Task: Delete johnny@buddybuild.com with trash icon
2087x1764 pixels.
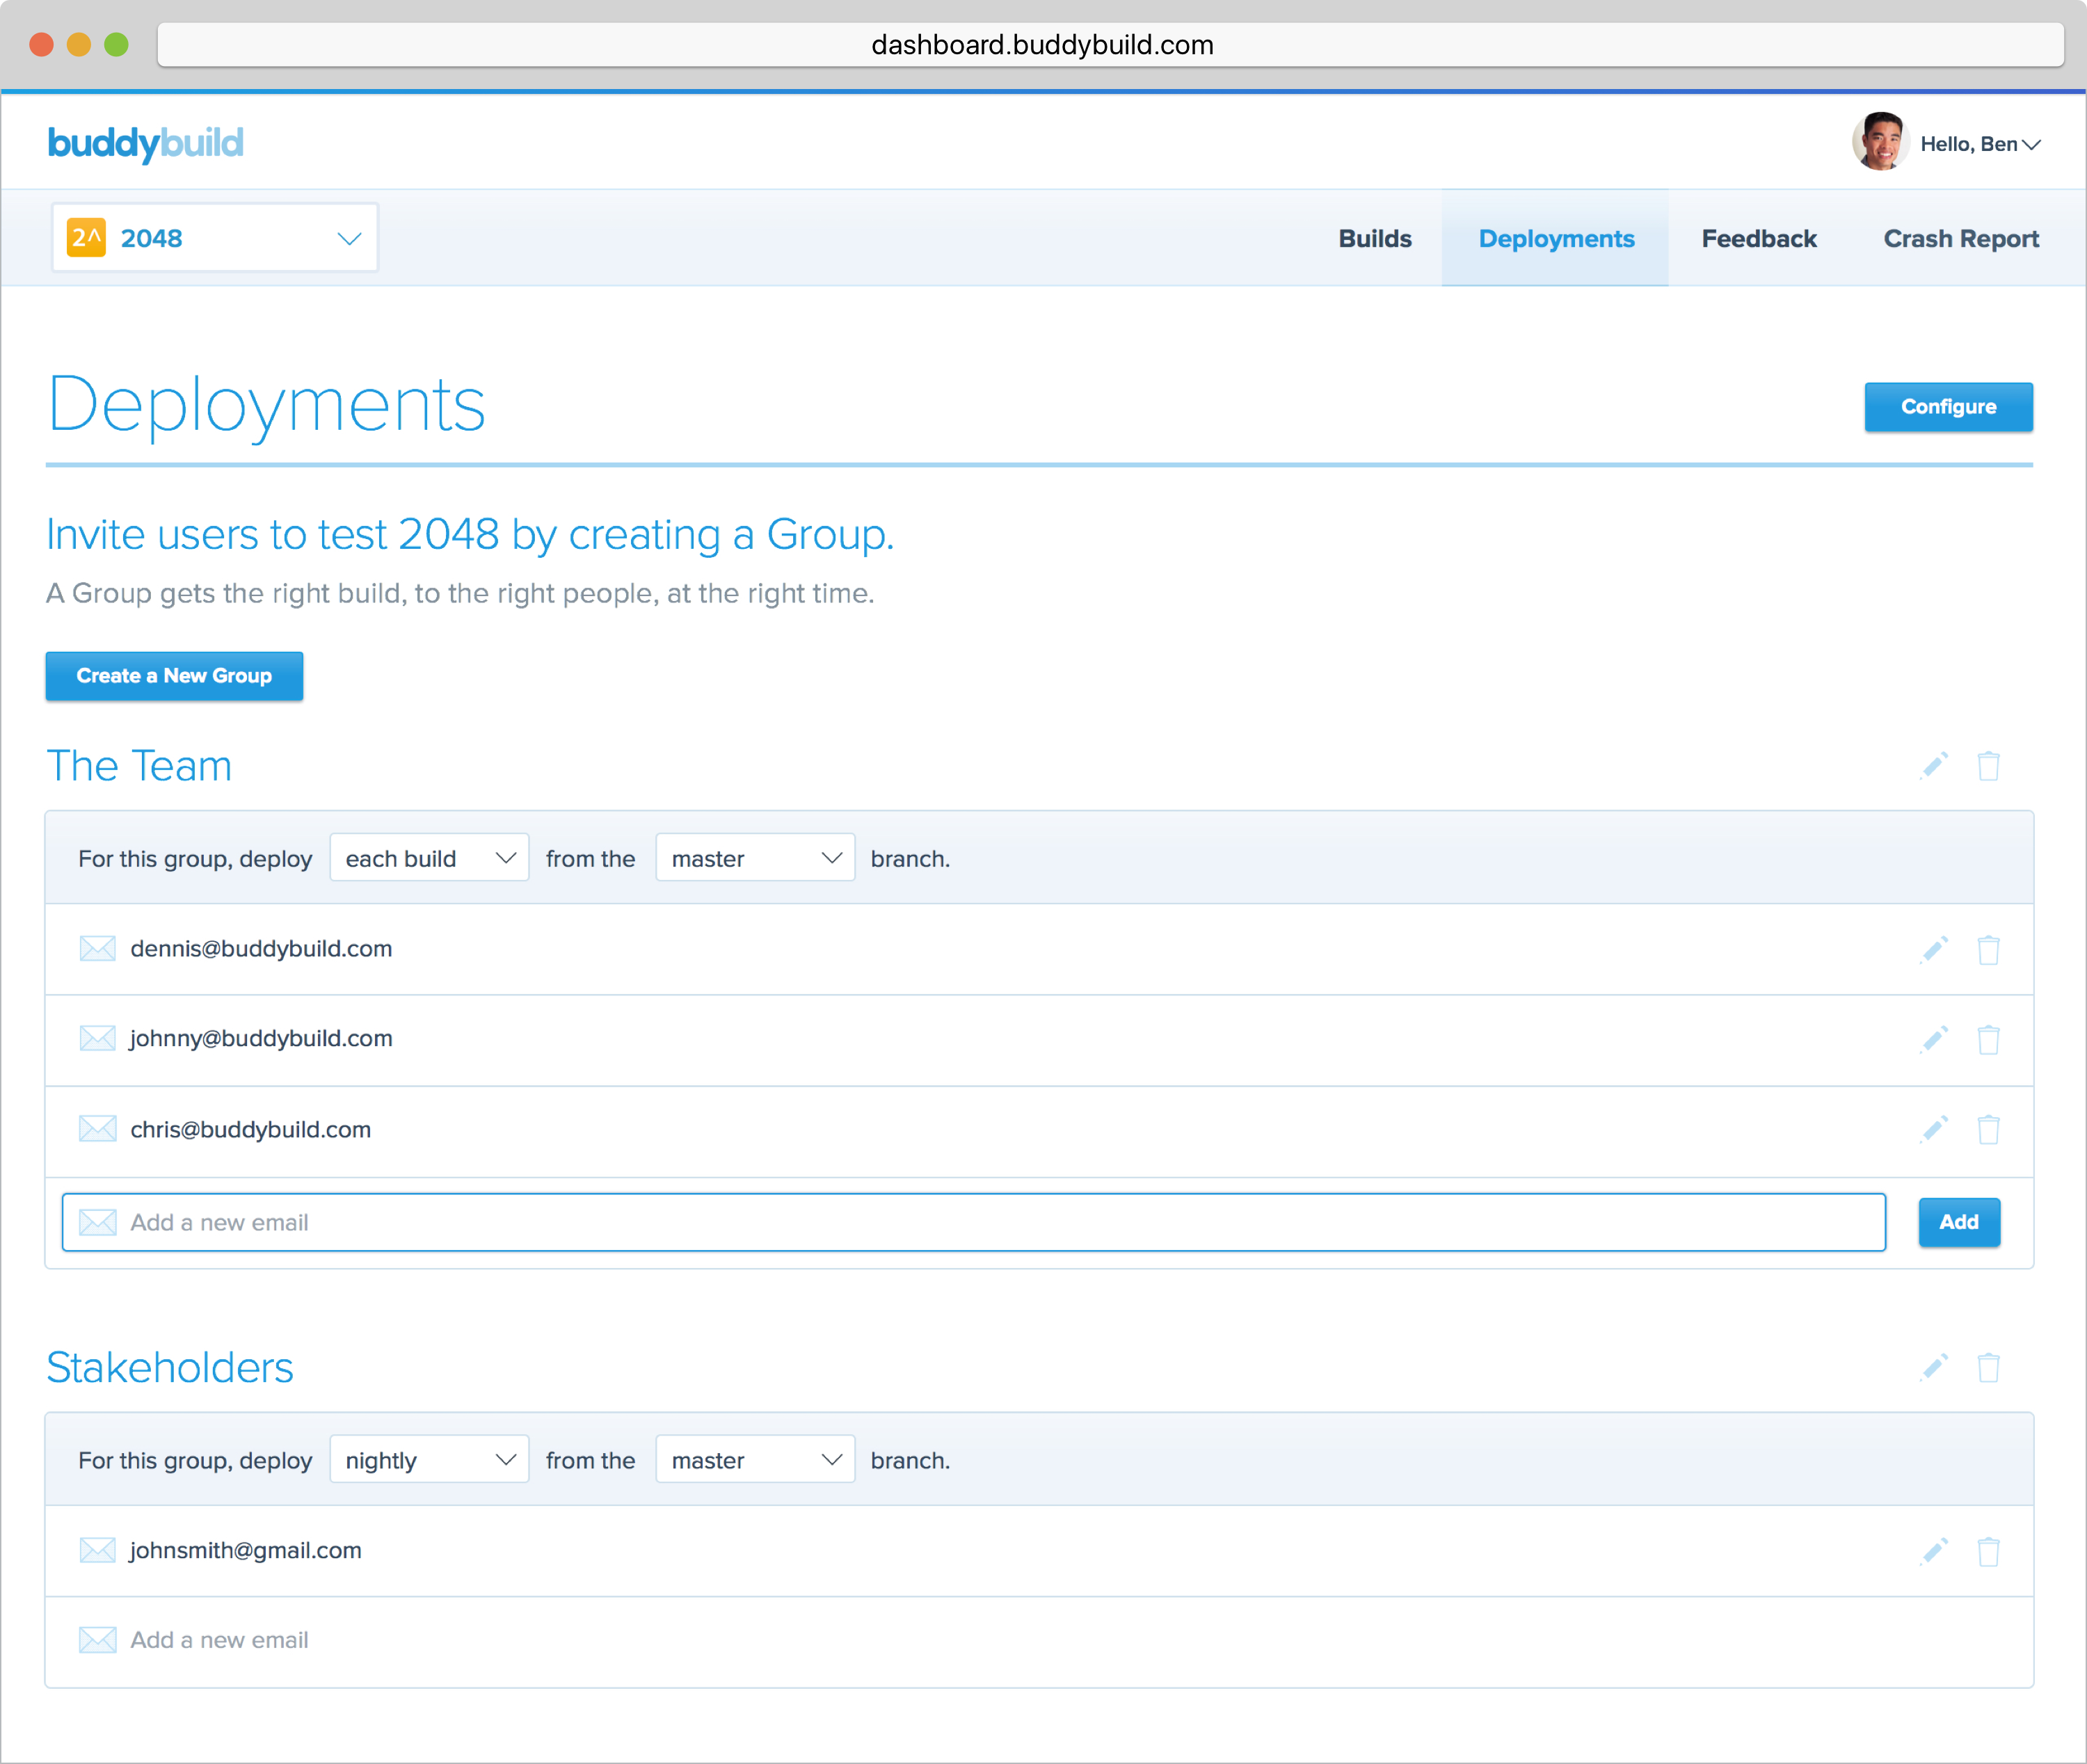Action: click(x=1988, y=1039)
